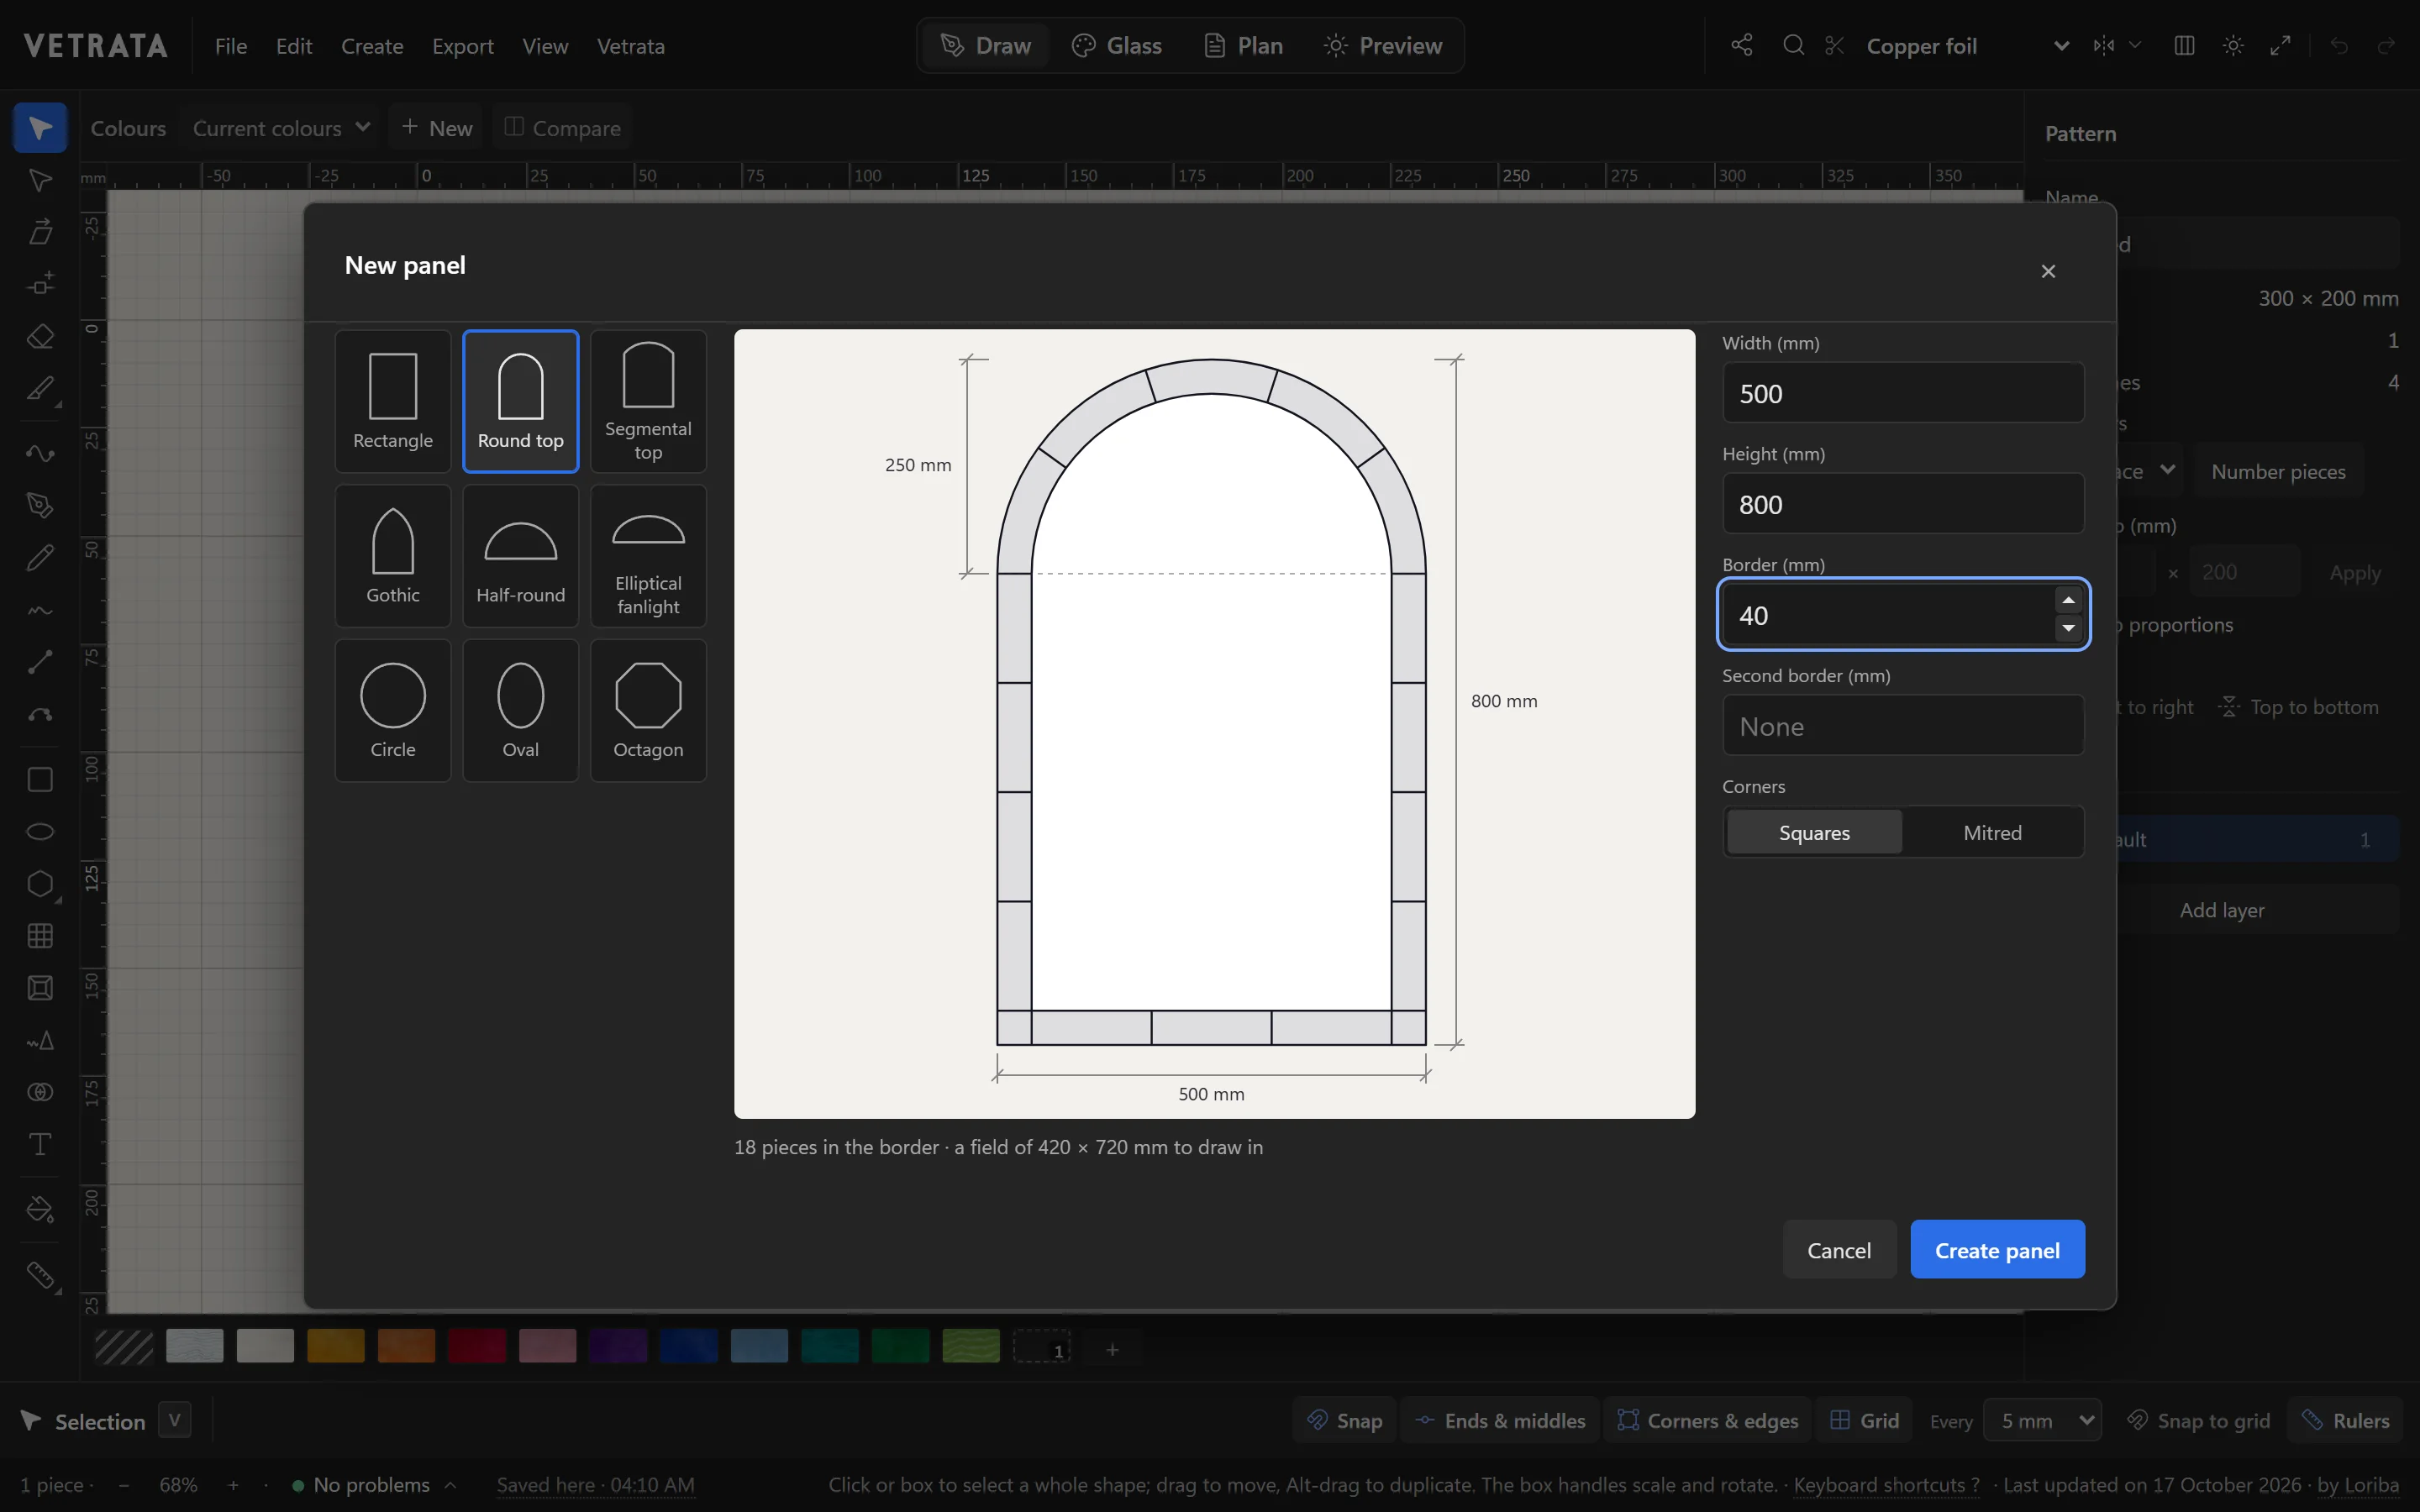The width and height of the screenshot is (2420, 1512).
Task: Click the Create panel button
Action: [1997, 1249]
